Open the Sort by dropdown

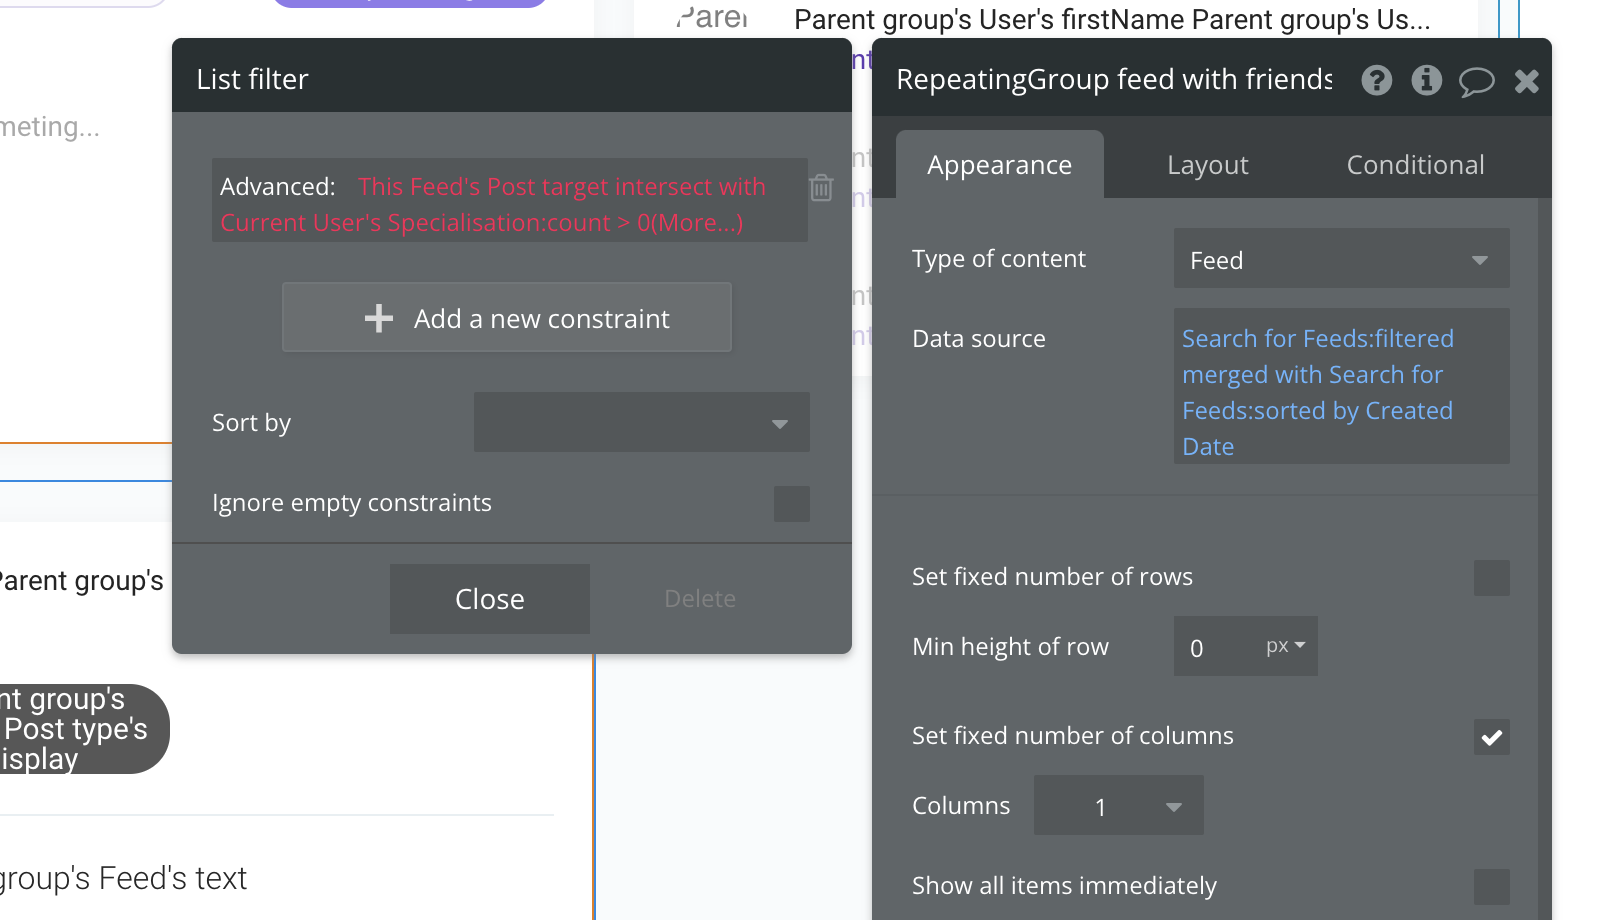click(x=641, y=422)
